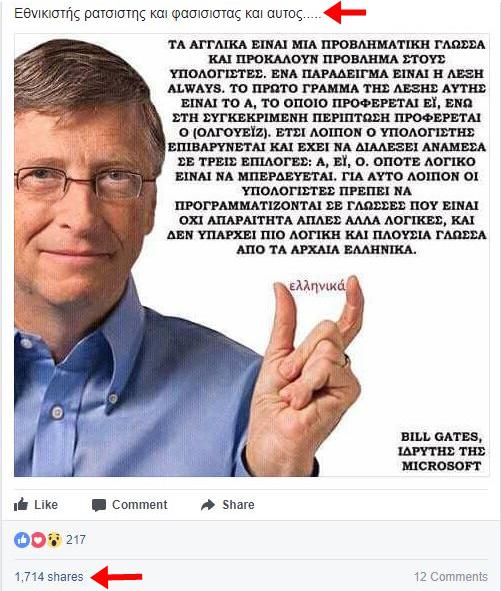Image resolution: width=501 pixels, height=591 pixels.
Task: Click the red arrow beside the caption
Action: pos(345,12)
